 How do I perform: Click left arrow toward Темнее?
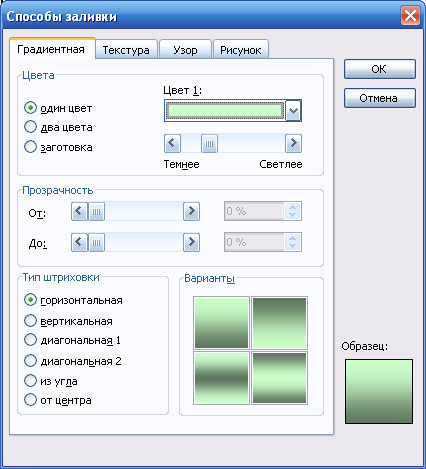(x=172, y=143)
